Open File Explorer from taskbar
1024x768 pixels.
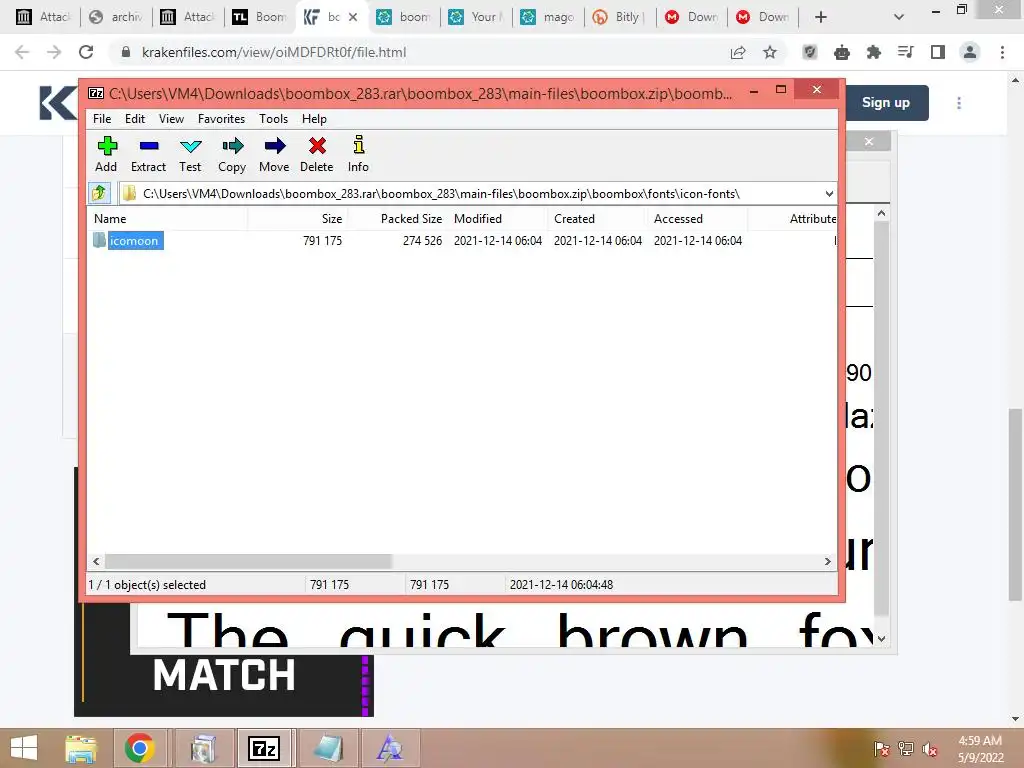(x=81, y=748)
